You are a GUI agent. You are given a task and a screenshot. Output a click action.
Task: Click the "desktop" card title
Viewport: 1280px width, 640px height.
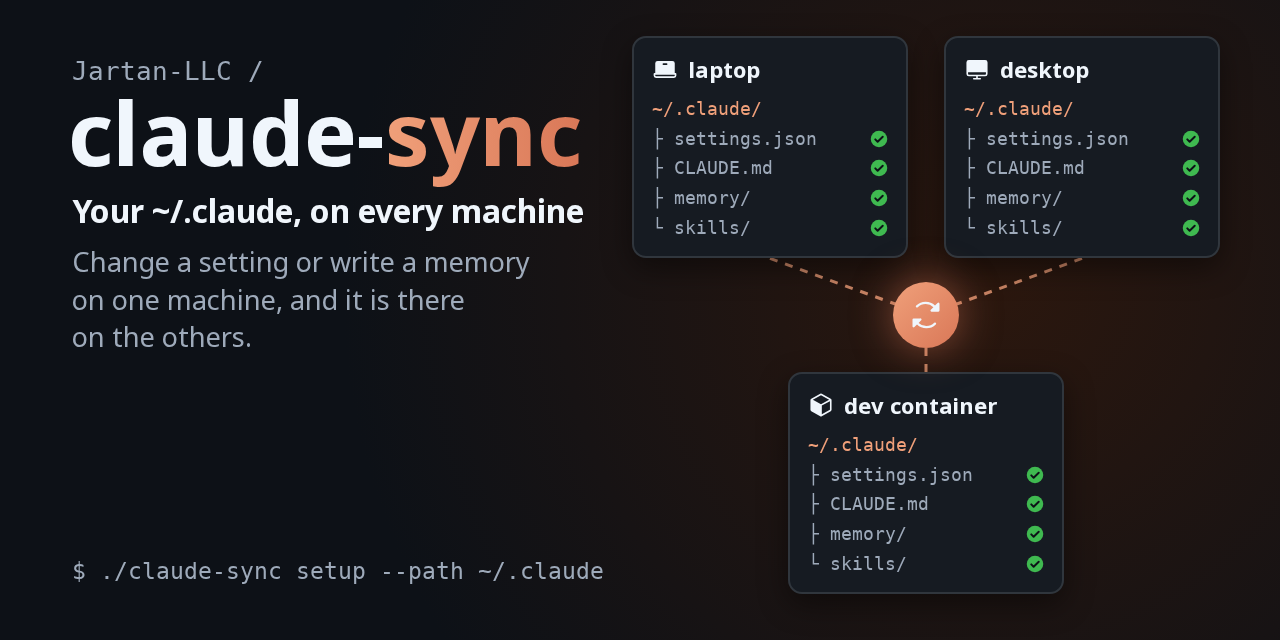(1044, 71)
